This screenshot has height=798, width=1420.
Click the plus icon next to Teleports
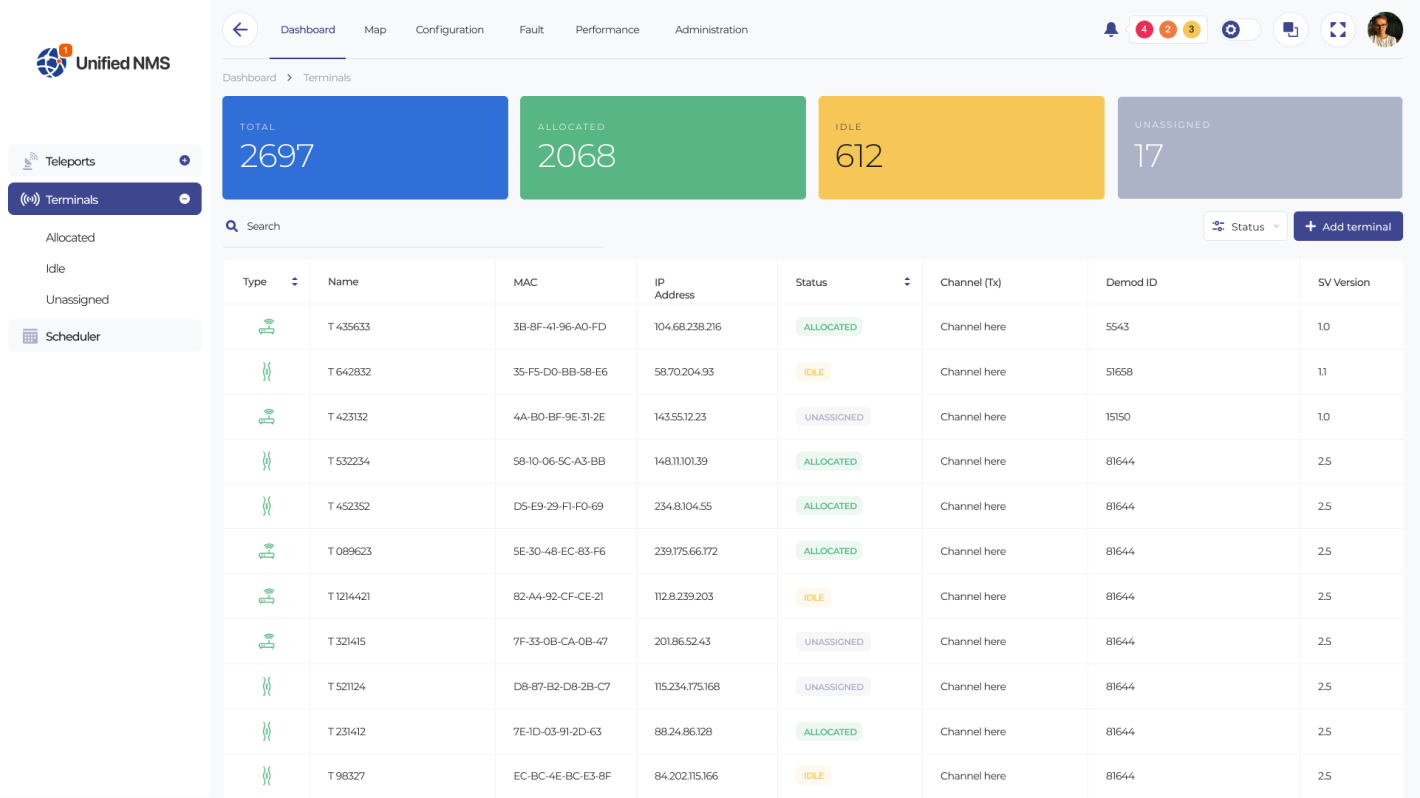183,160
